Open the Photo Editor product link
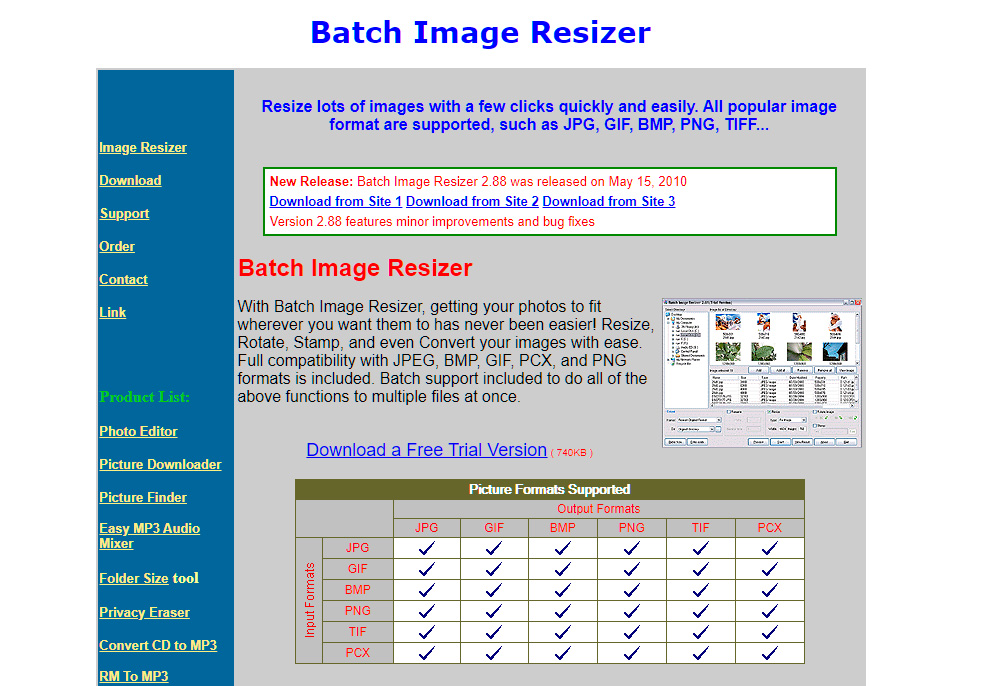 pyautogui.click(x=138, y=431)
